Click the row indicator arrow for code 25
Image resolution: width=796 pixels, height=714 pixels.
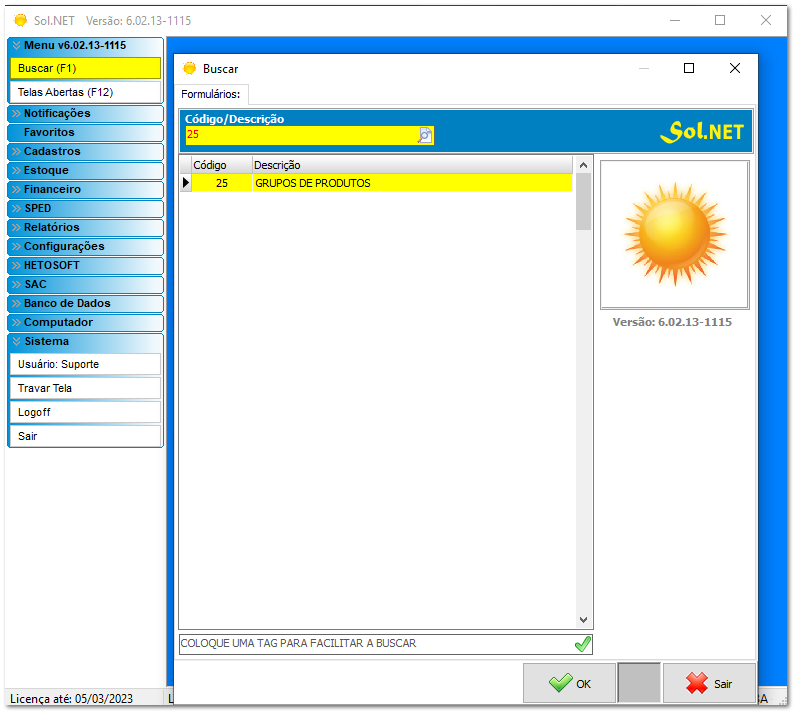(x=185, y=183)
